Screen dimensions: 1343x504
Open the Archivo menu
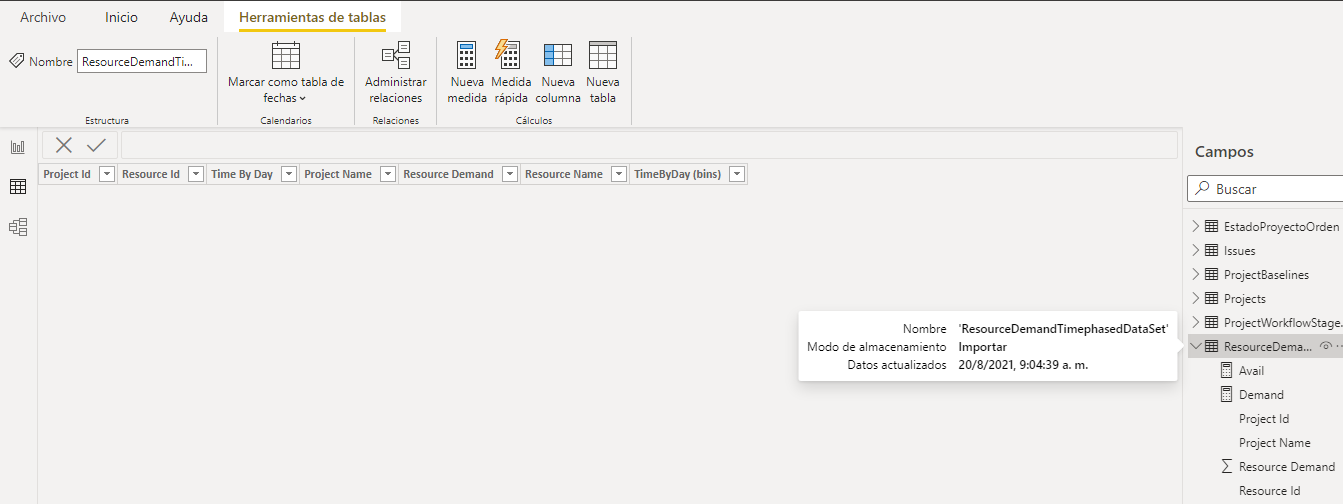pyautogui.click(x=43, y=17)
